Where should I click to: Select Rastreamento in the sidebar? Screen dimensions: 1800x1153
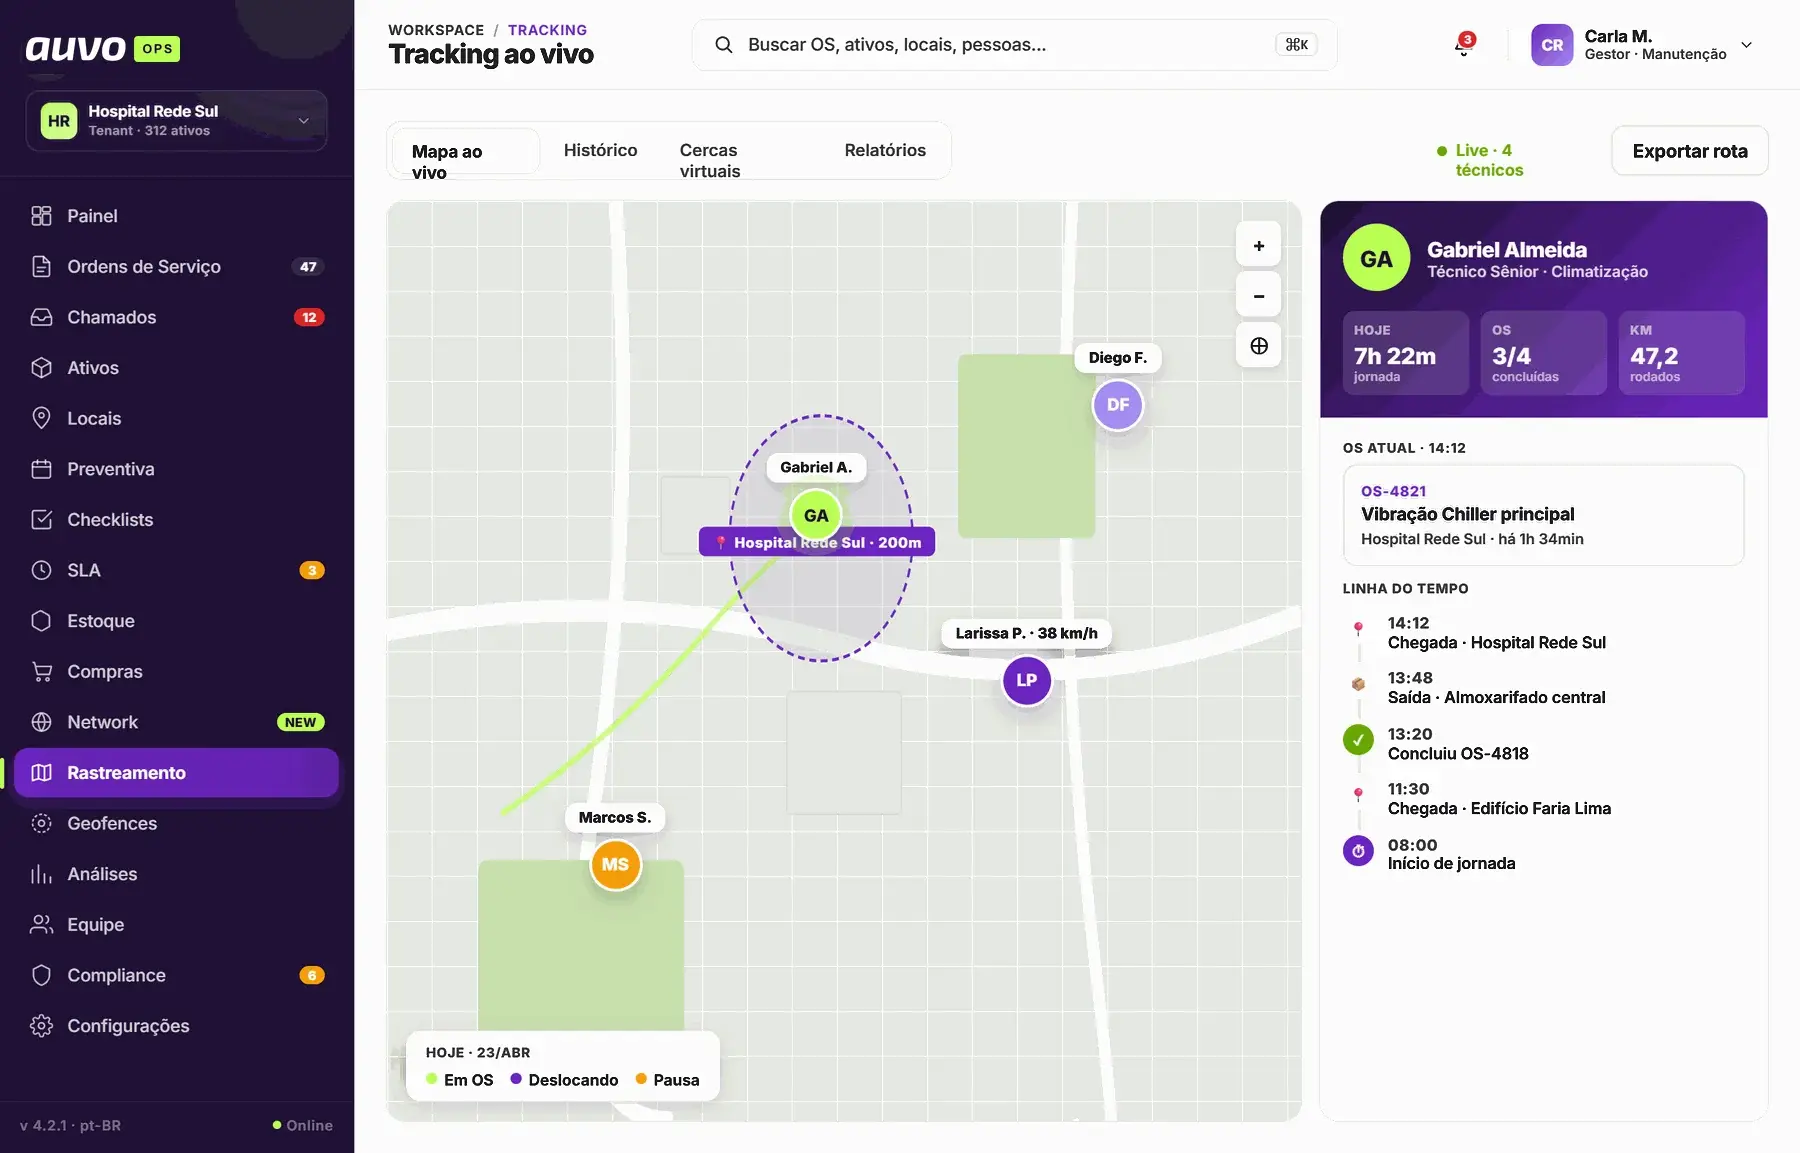(176, 773)
